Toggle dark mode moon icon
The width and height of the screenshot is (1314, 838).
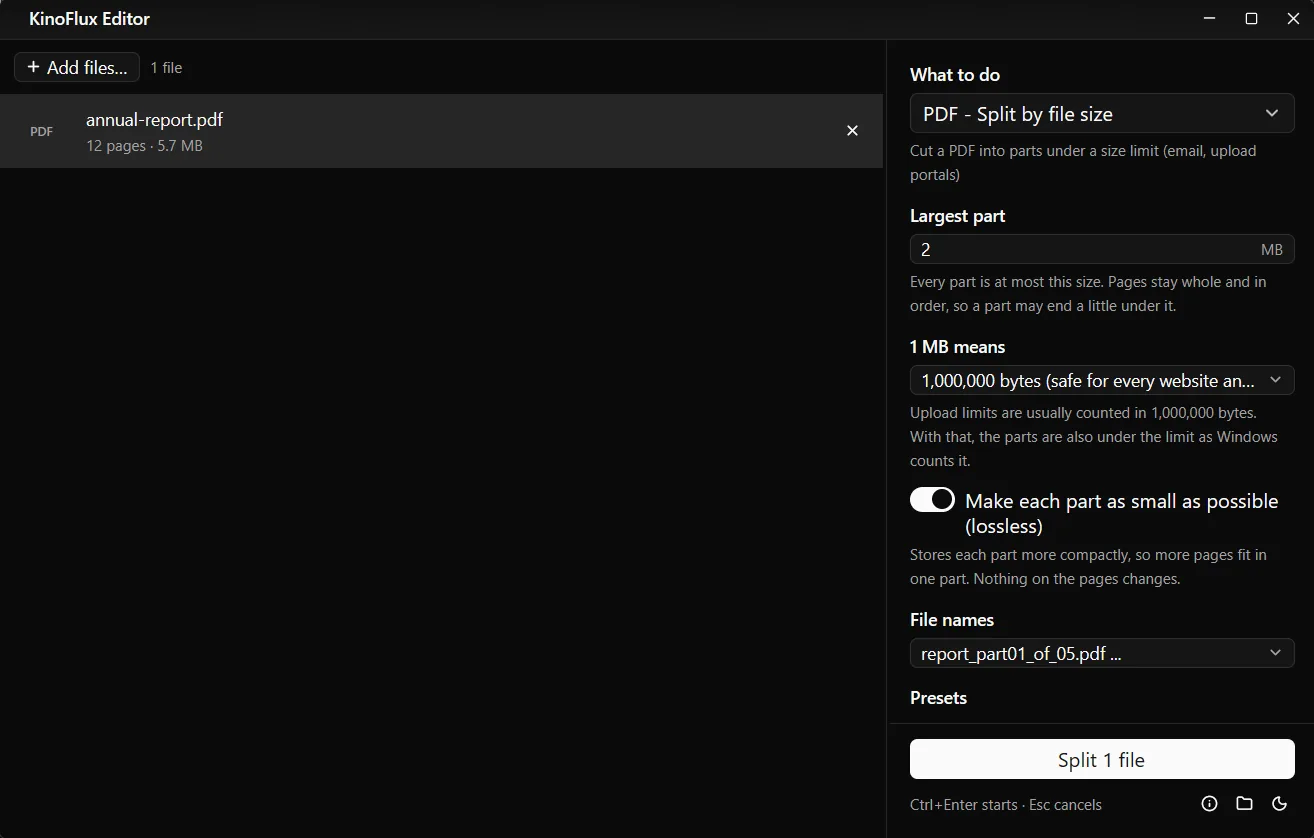[1279, 804]
